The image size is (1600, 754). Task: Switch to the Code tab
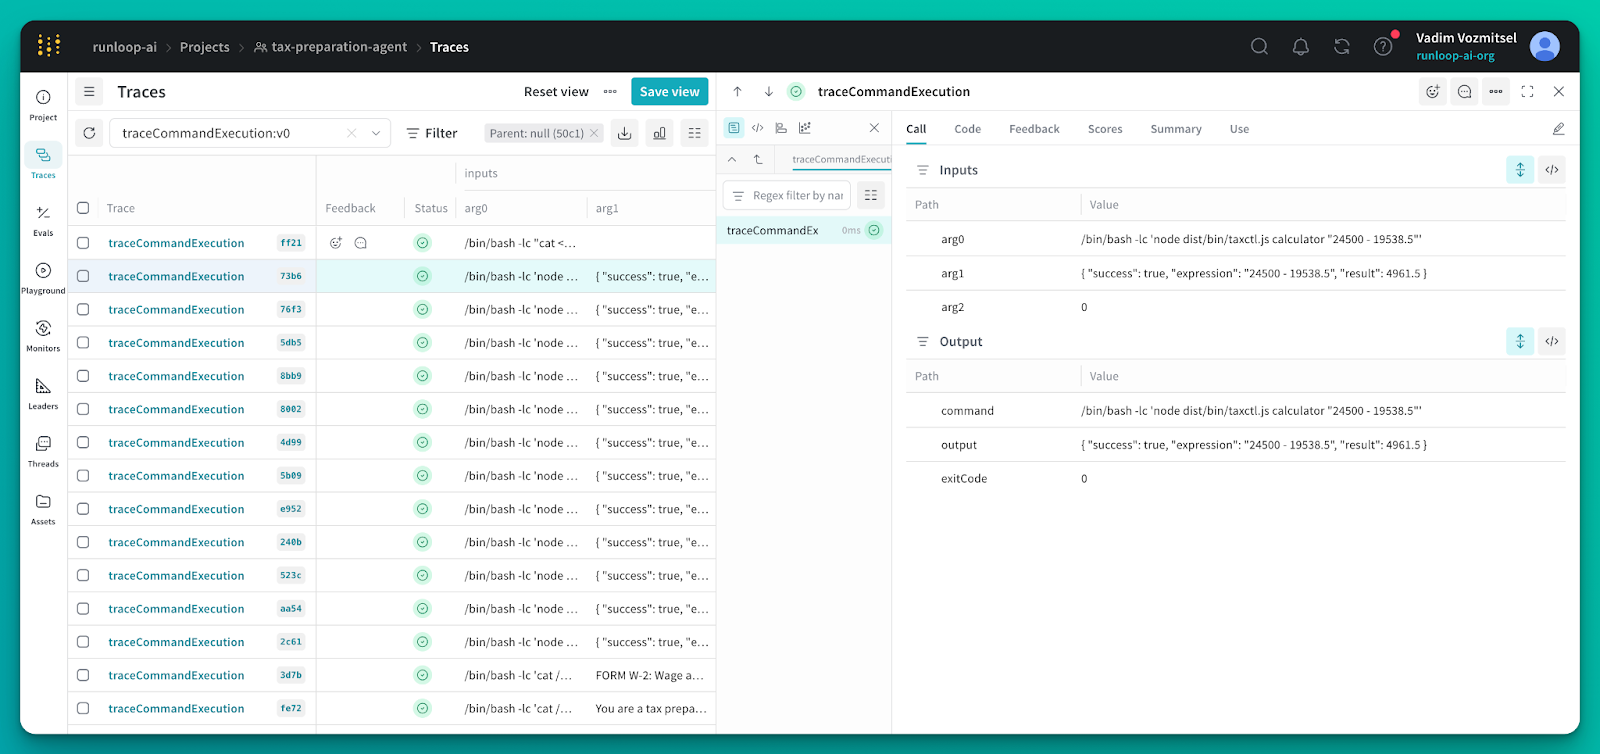click(x=967, y=129)
